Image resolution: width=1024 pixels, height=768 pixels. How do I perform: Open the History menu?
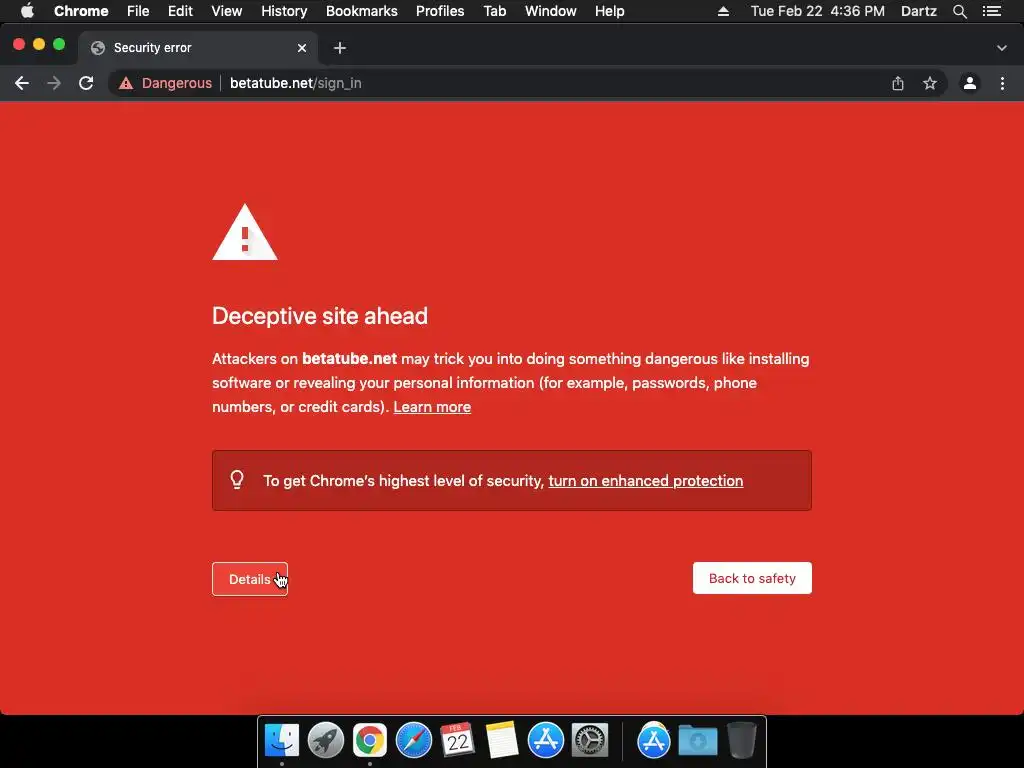click(284, 11)
